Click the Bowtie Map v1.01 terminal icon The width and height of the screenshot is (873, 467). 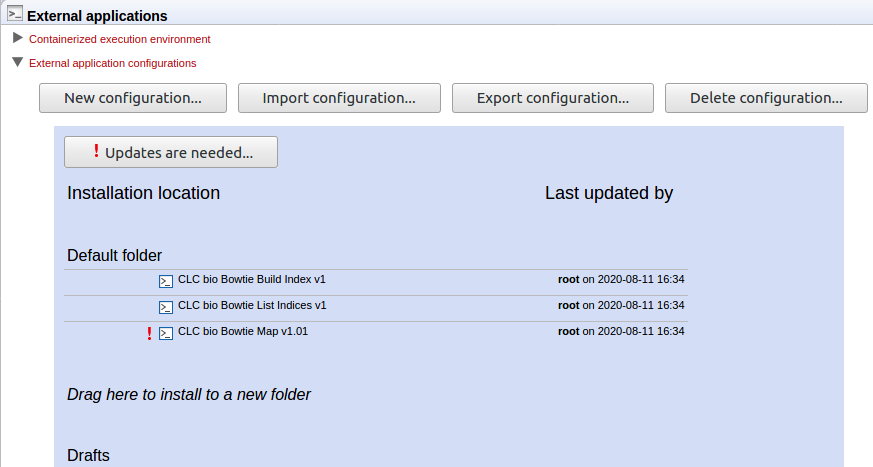[166, 333]
